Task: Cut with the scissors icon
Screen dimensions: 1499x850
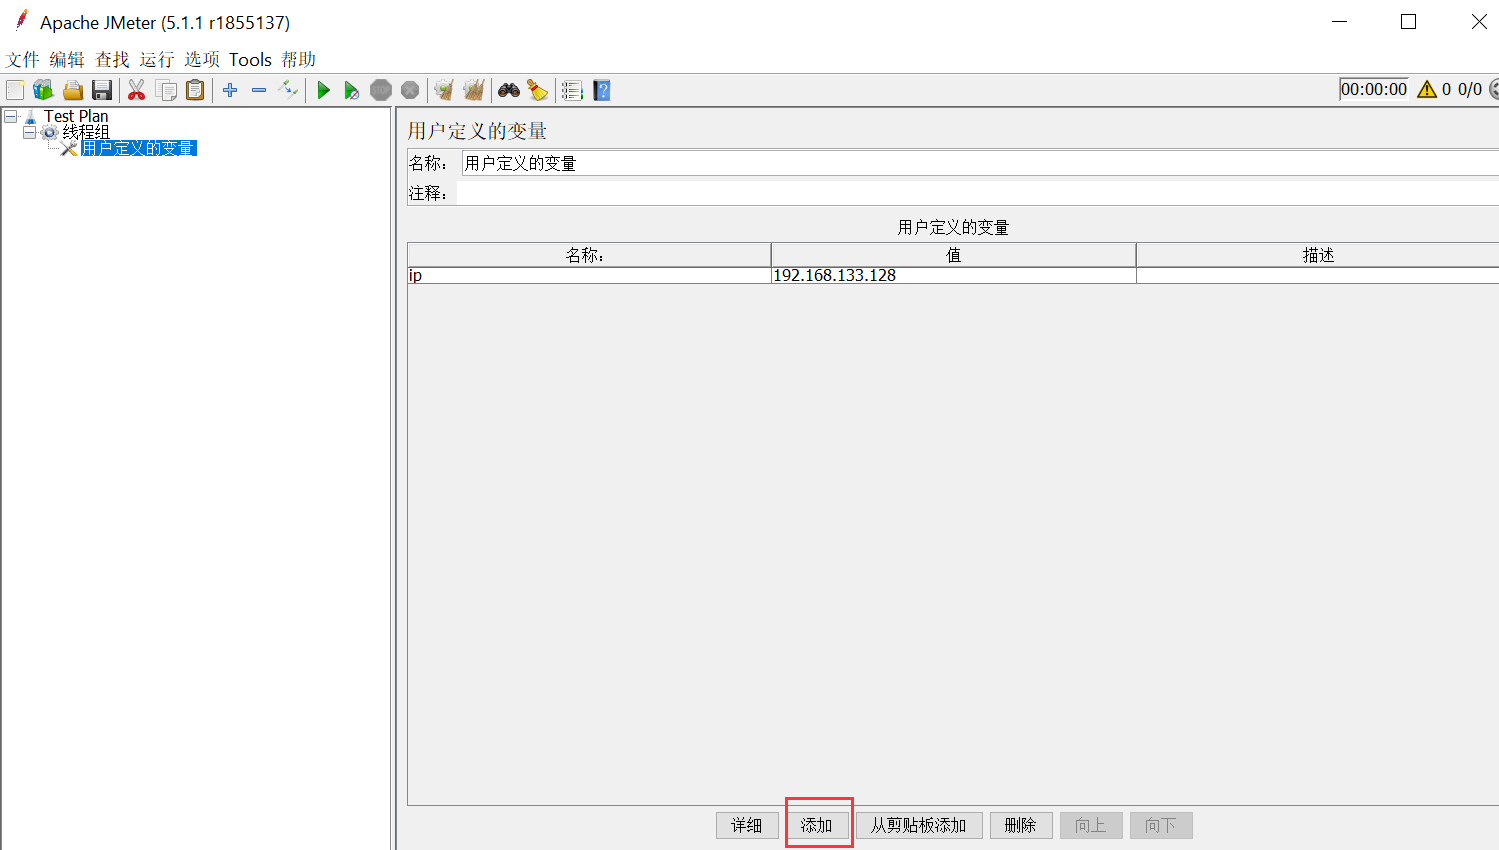Action: coord(137,90)
